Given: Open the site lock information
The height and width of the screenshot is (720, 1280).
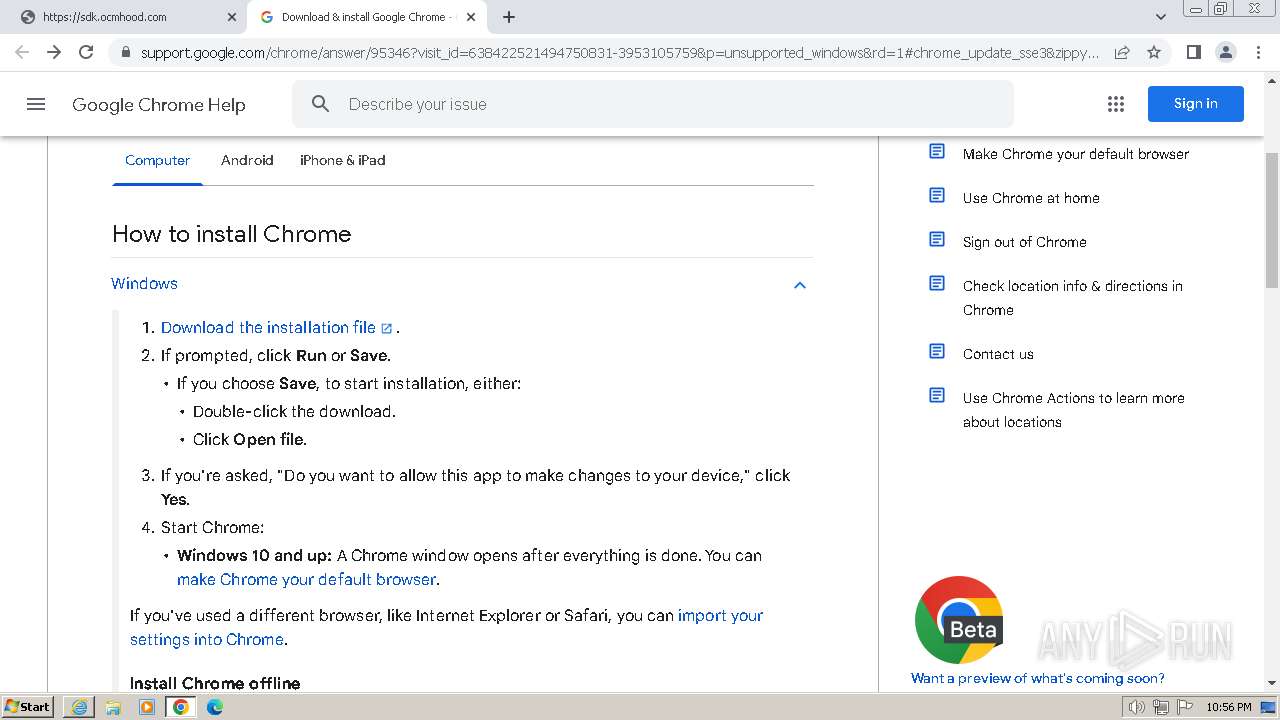Looking at the screenshot, I should [x=125, y=52].
